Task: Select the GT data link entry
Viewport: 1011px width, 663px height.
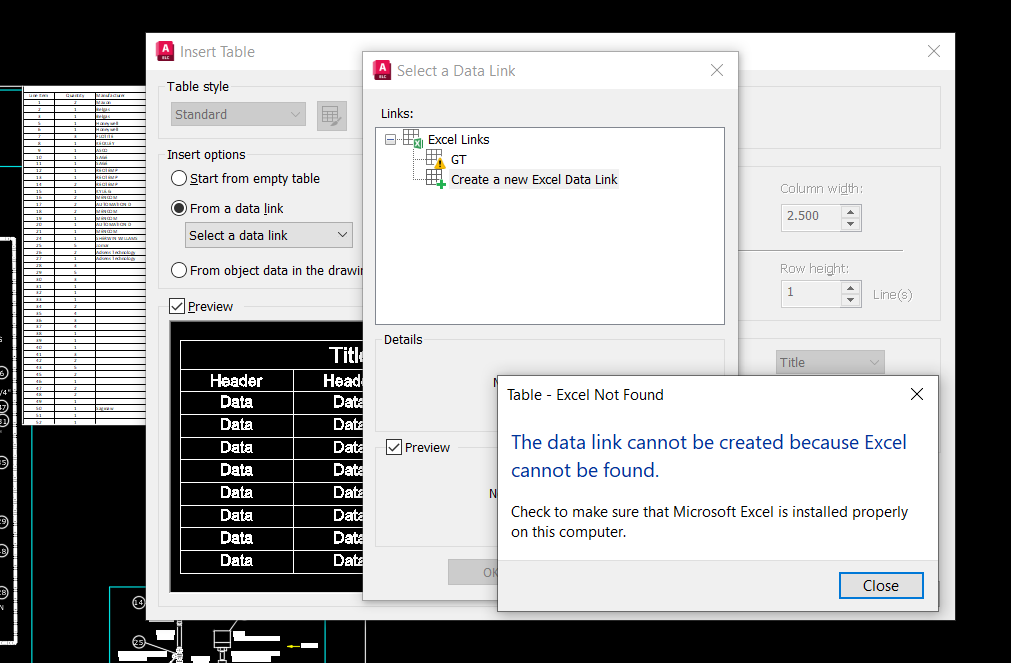Action: tap(458, 159)
